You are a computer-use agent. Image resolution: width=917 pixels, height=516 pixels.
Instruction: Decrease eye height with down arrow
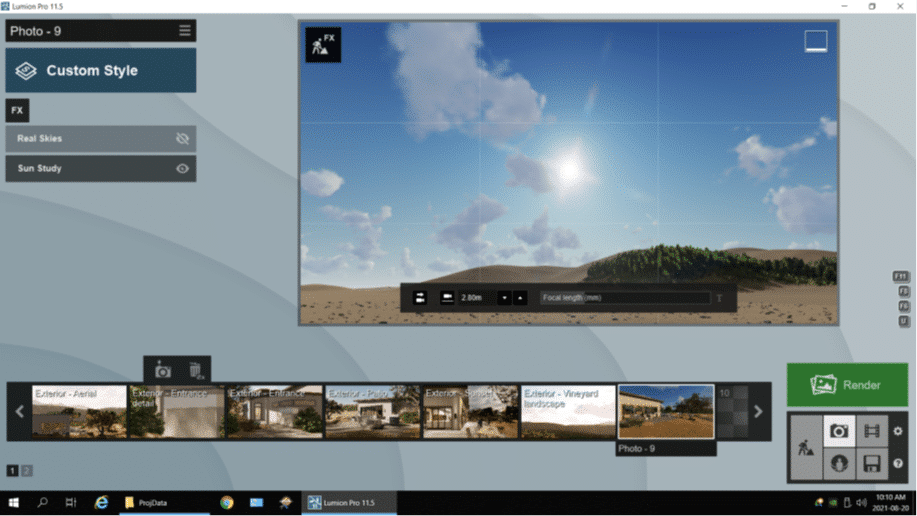click(504, 298)
